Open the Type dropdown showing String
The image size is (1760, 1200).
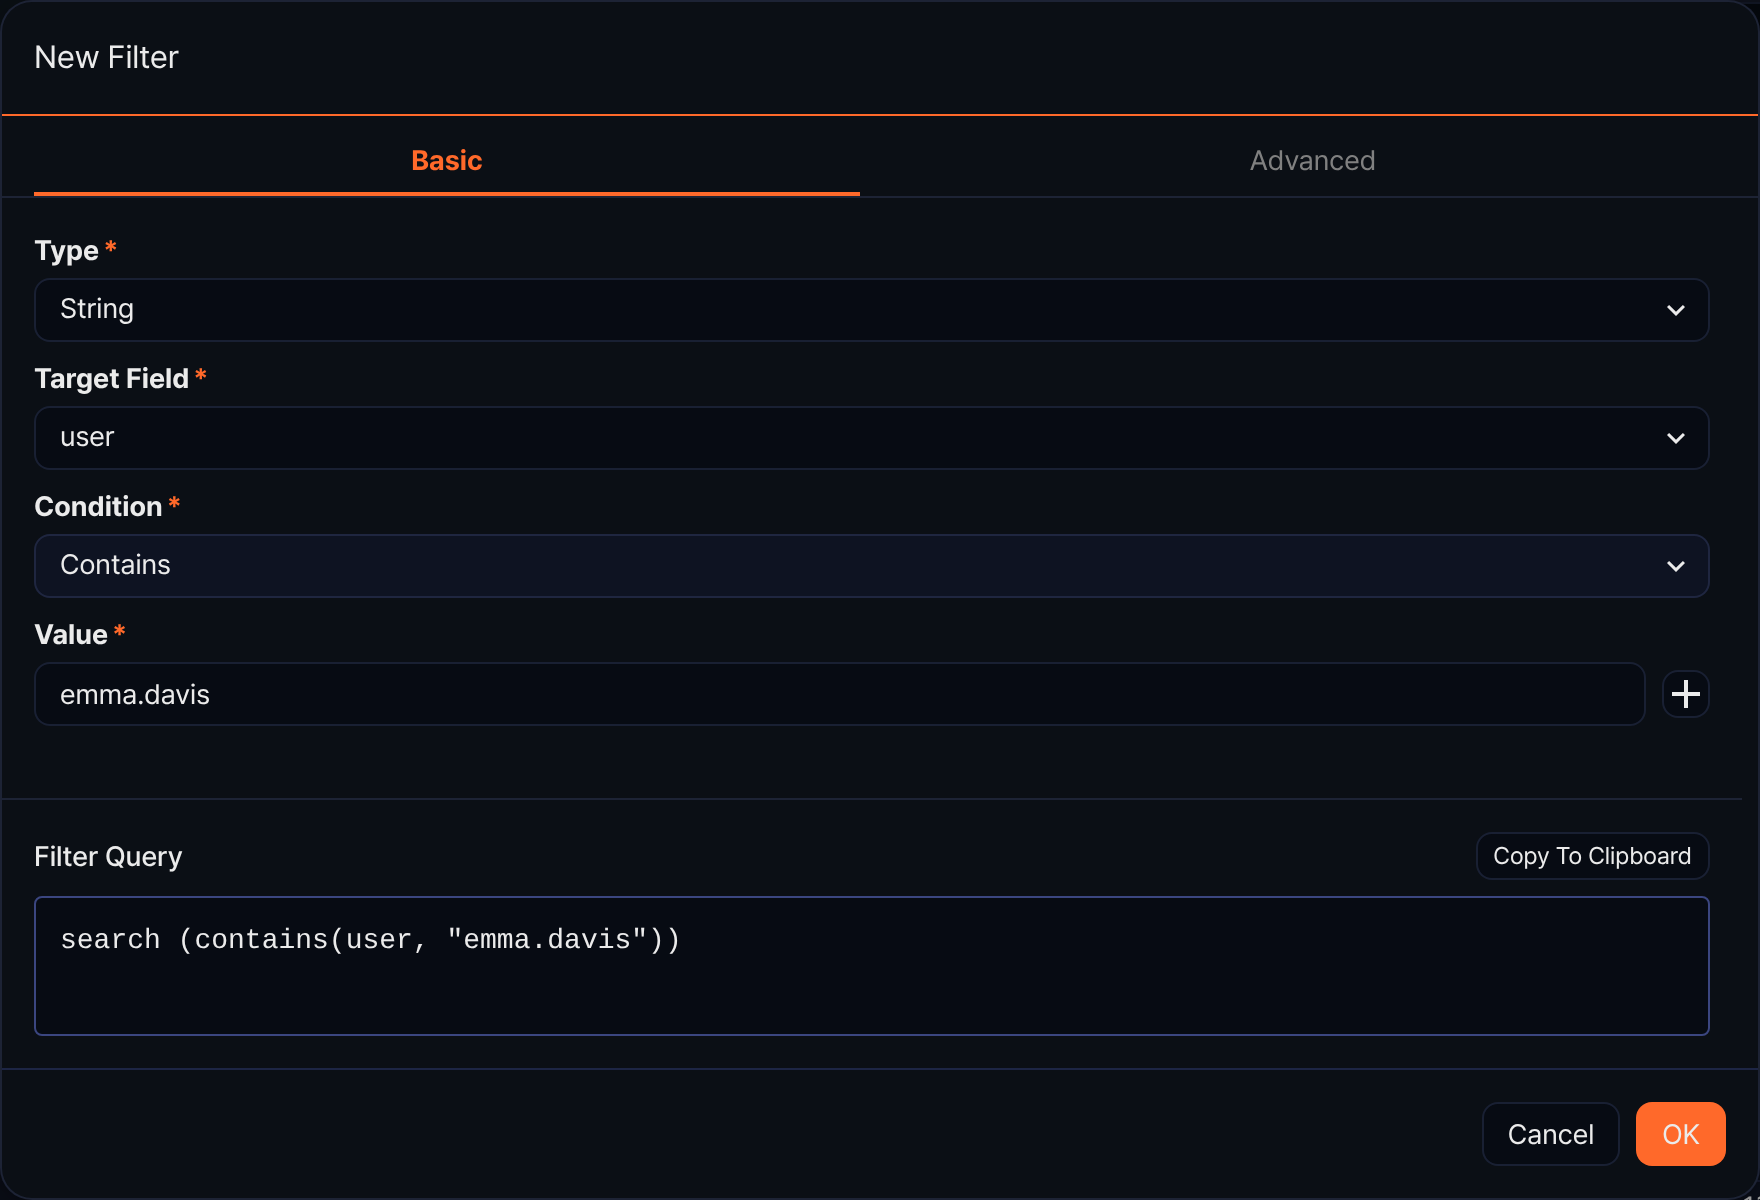point(871,310)
